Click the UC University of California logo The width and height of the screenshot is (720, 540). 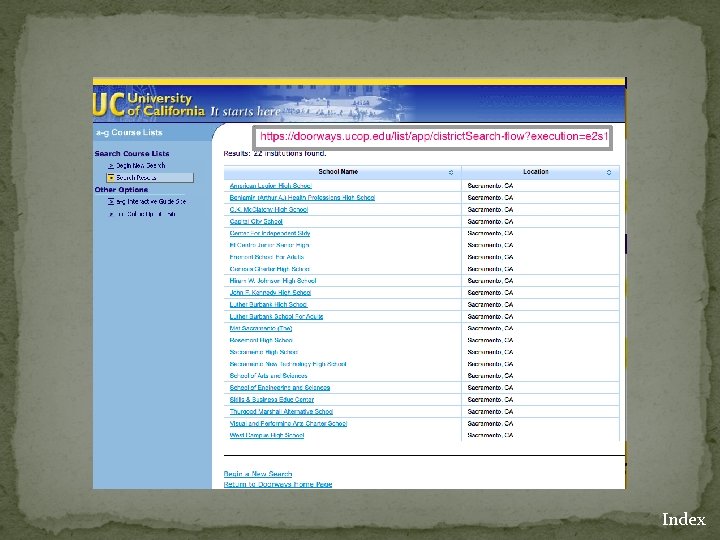click(x=149, y=104)
